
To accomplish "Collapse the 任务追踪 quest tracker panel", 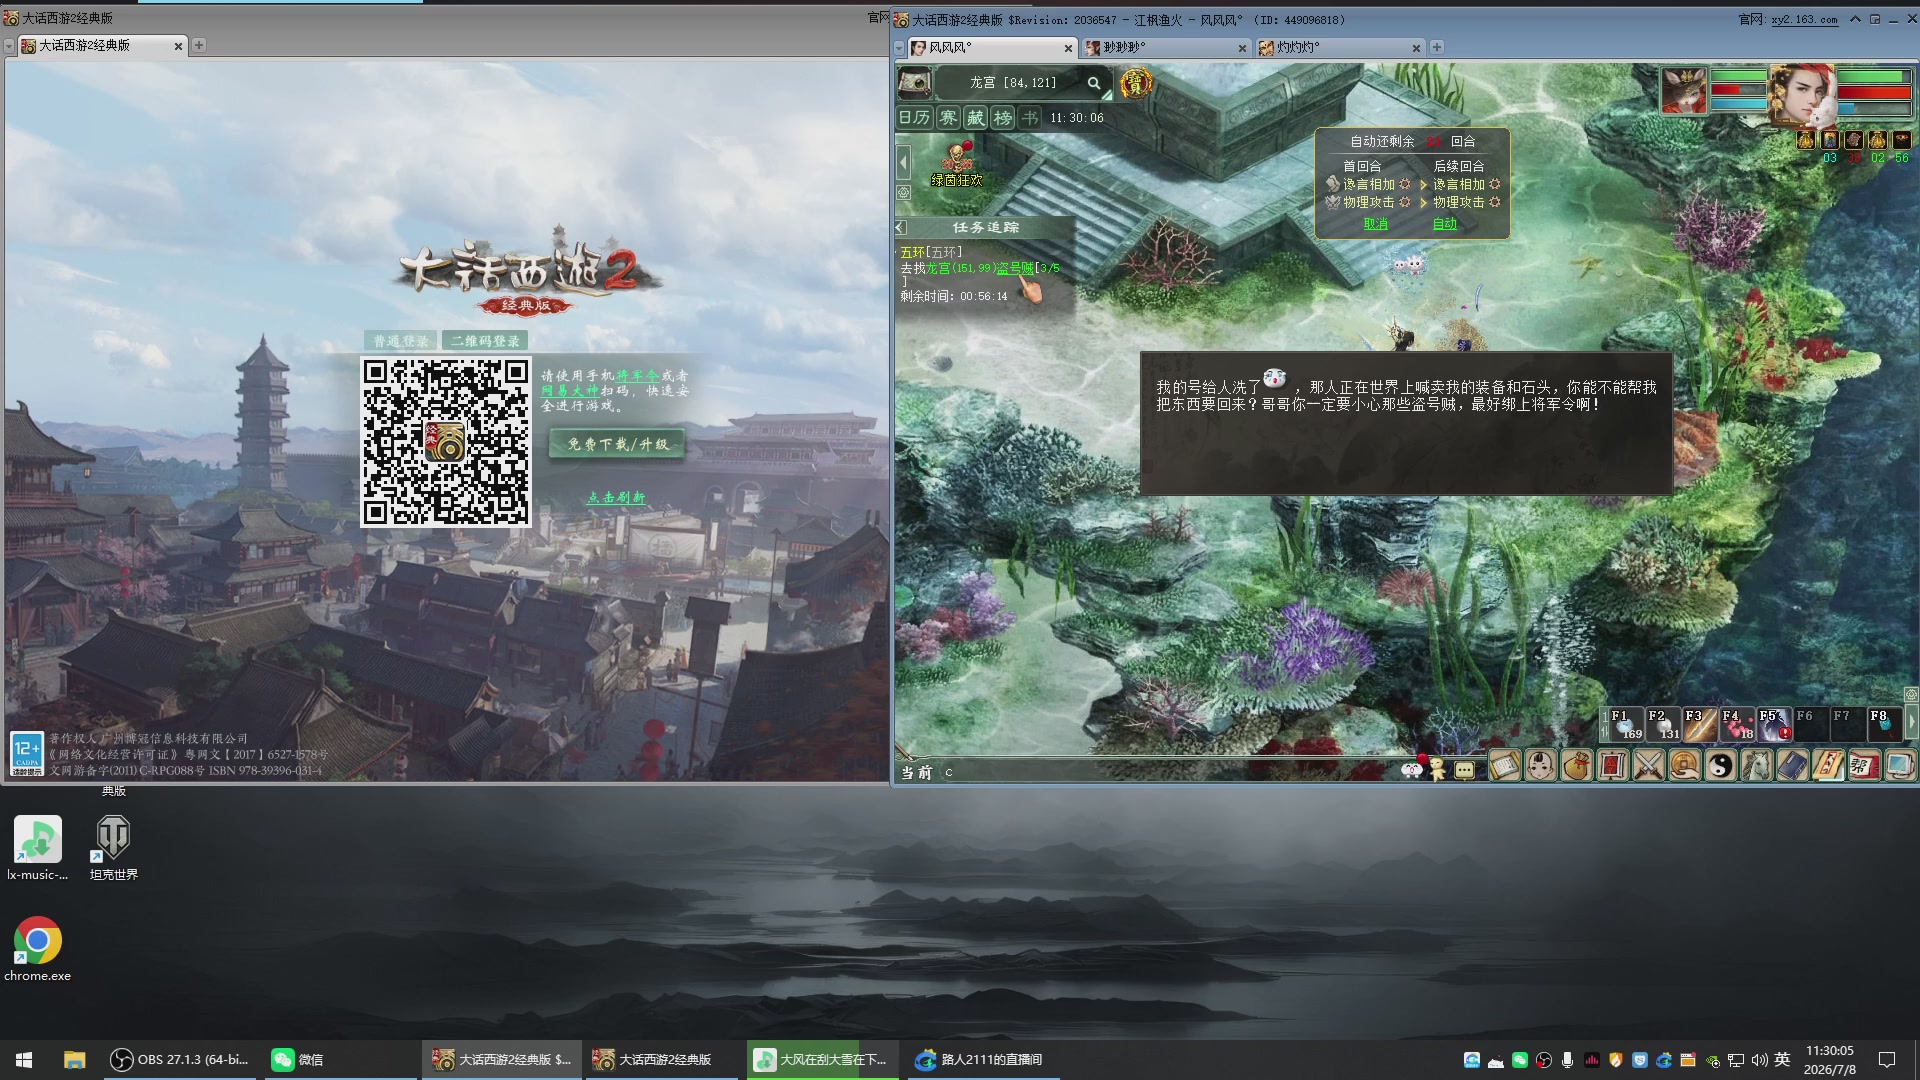I will tap(902, 228).
